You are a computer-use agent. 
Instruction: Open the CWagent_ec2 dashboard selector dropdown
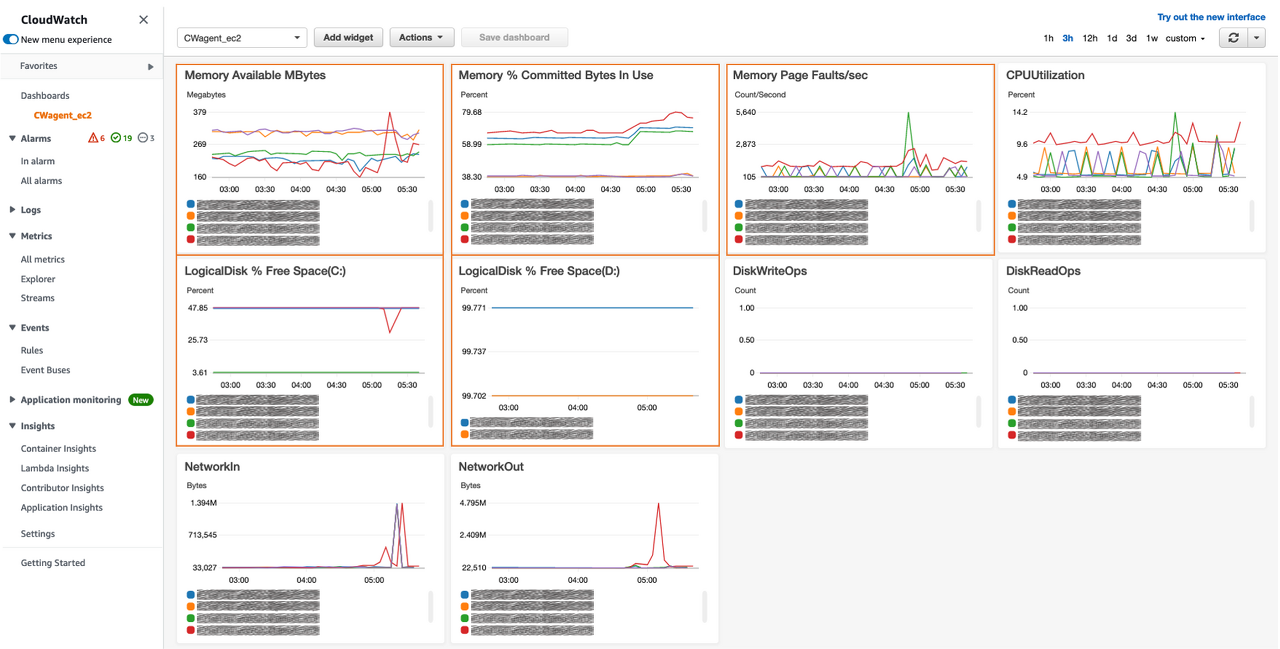[242, 38]
